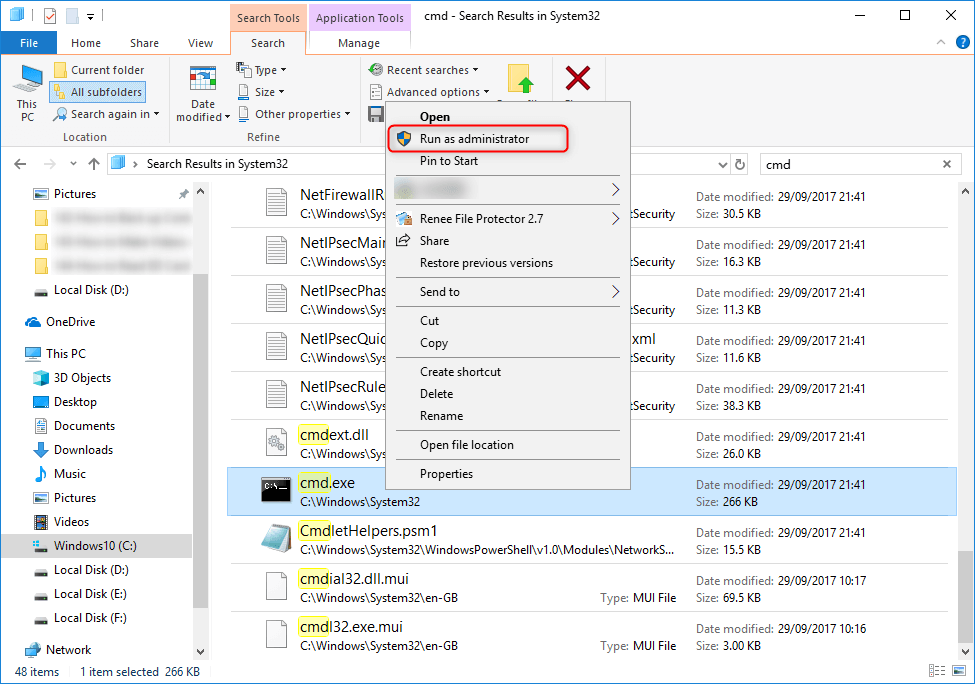
Task: Clear the cmd search box
Action: pos(947,164)
